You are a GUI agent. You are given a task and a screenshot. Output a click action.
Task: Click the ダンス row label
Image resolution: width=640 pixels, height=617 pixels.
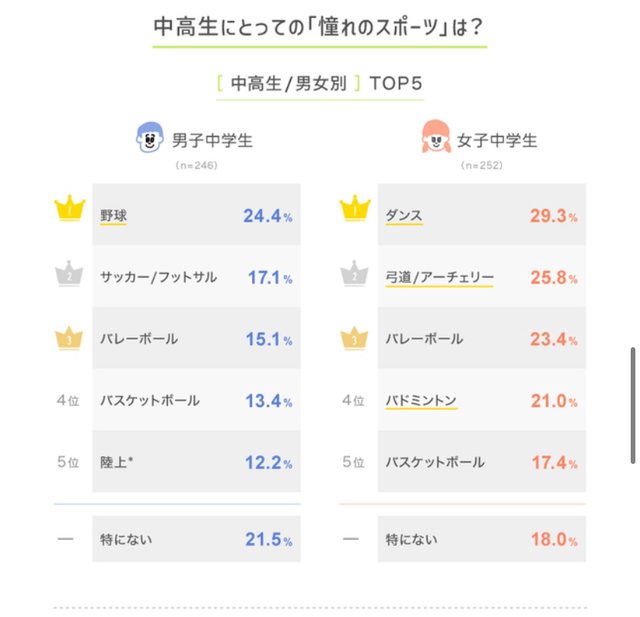tap(404, 214)
